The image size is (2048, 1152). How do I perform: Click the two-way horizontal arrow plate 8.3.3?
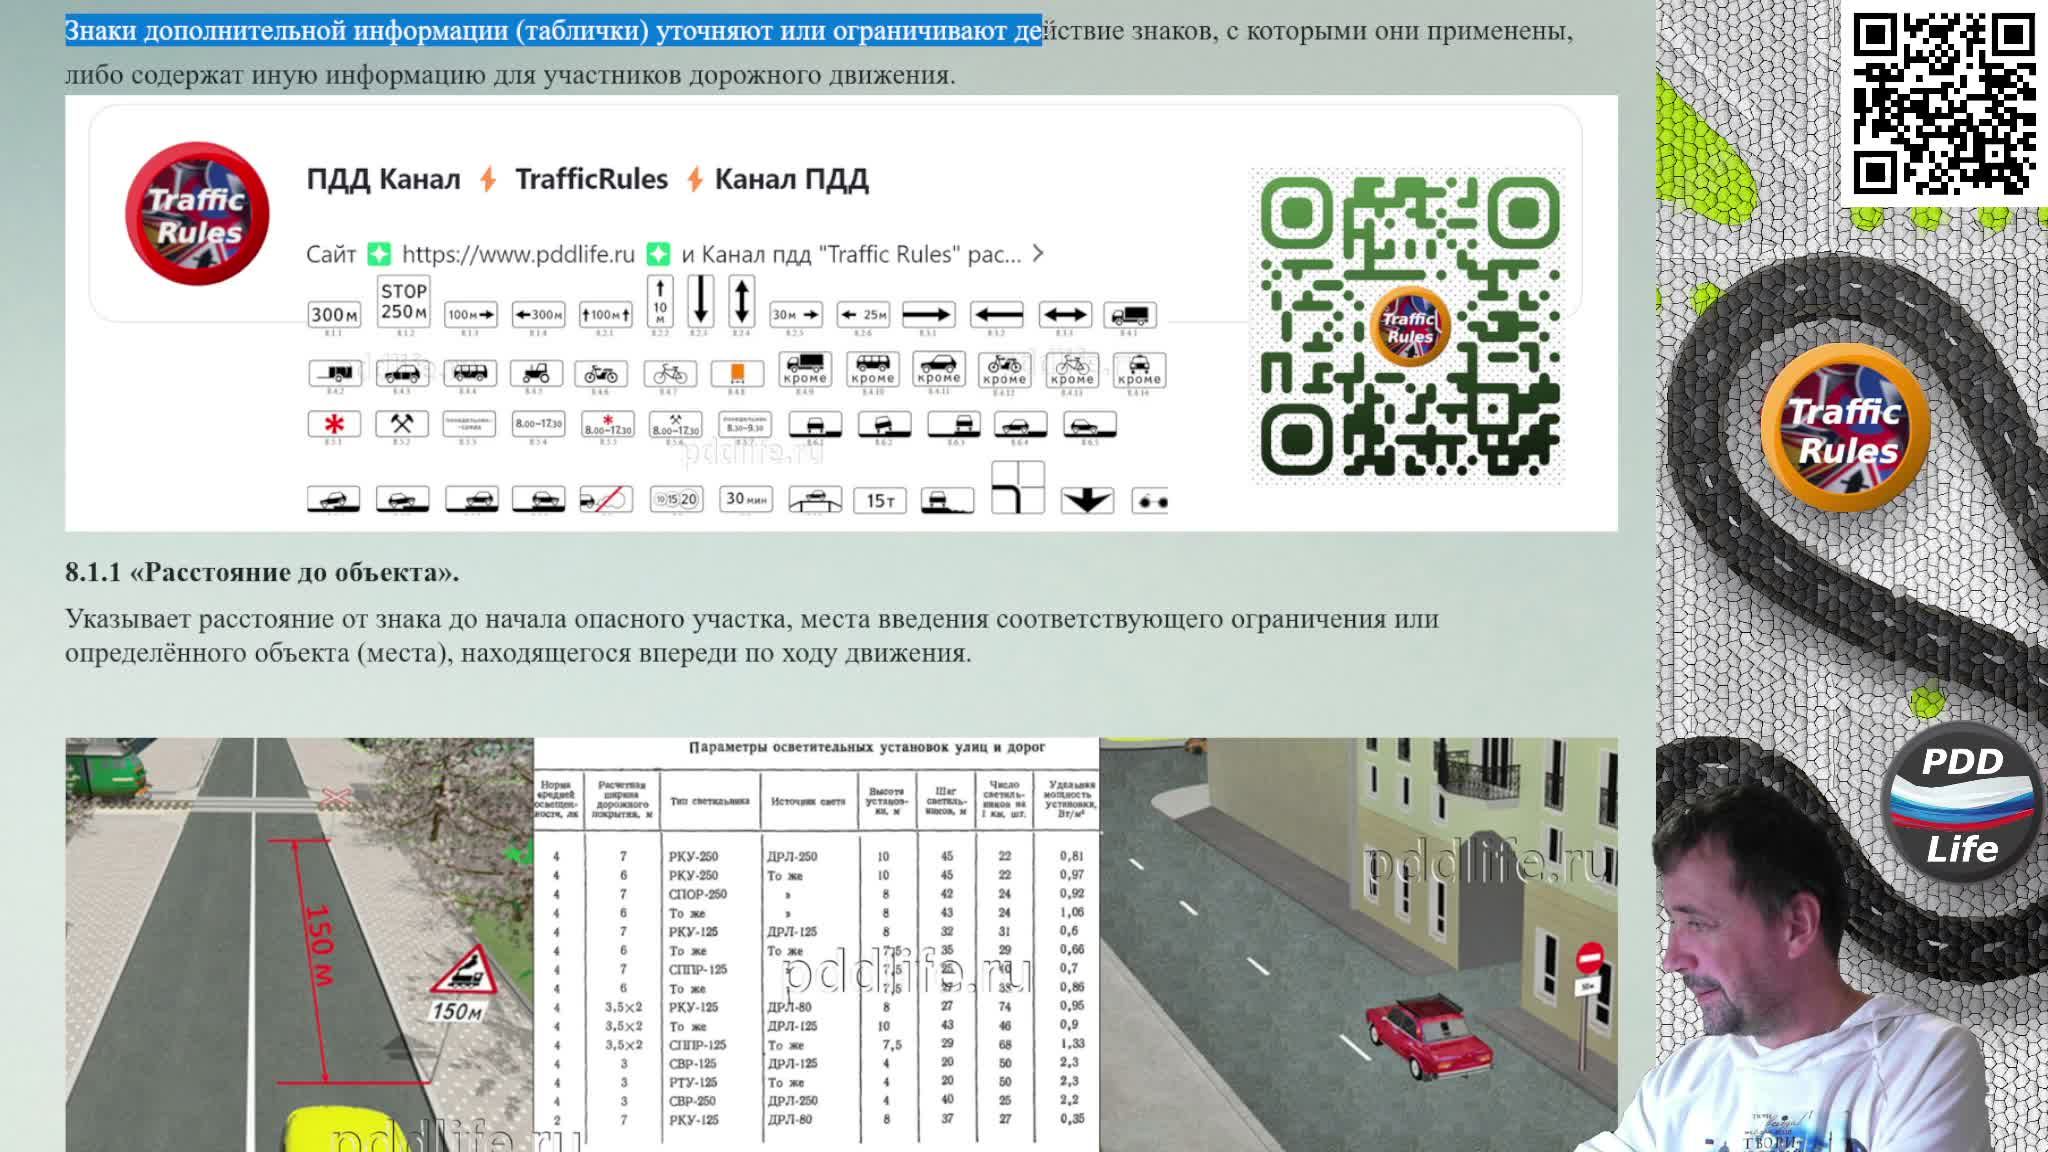click(x=1065, y=315)
